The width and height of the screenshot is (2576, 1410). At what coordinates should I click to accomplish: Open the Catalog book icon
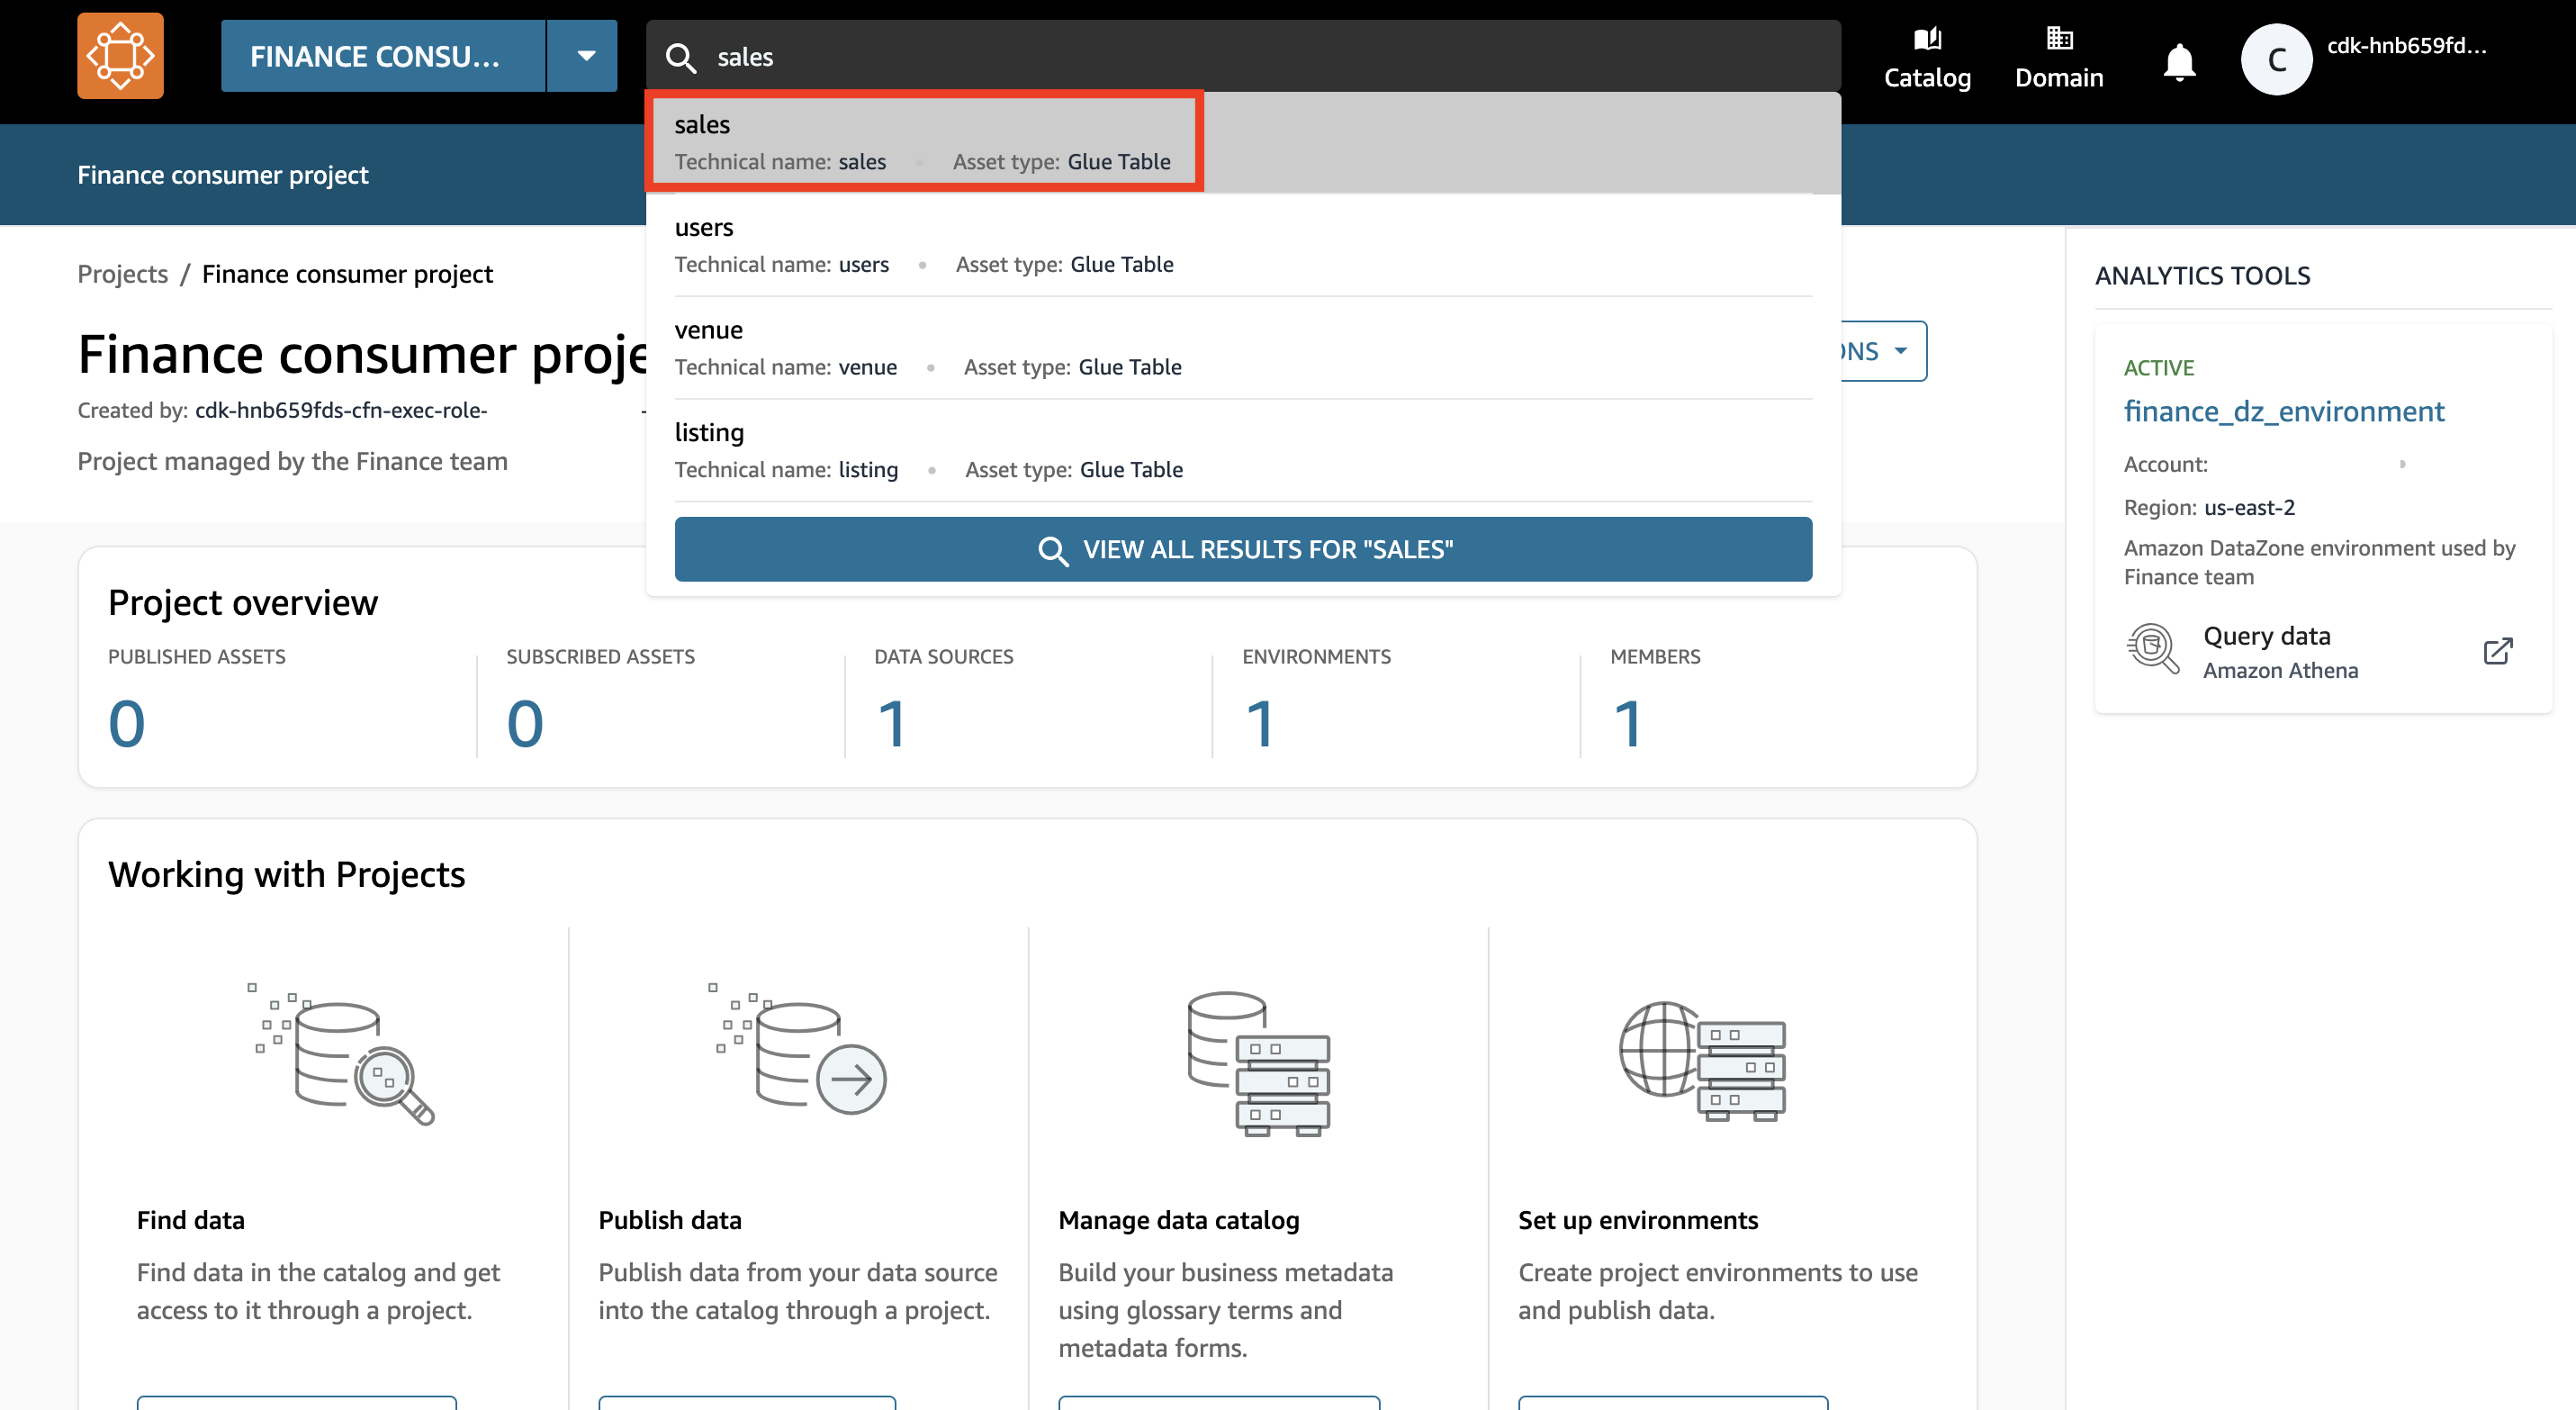[x=1926, y=40]
